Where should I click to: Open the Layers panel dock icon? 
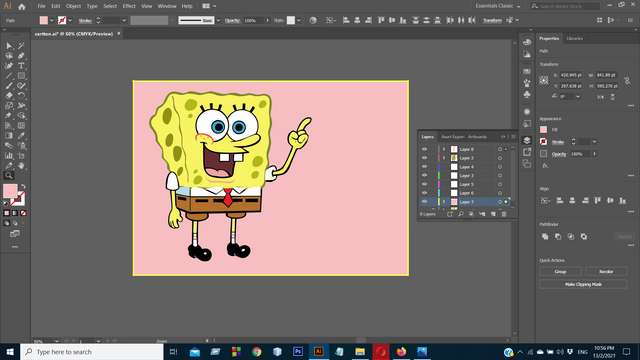pos(527,140)
